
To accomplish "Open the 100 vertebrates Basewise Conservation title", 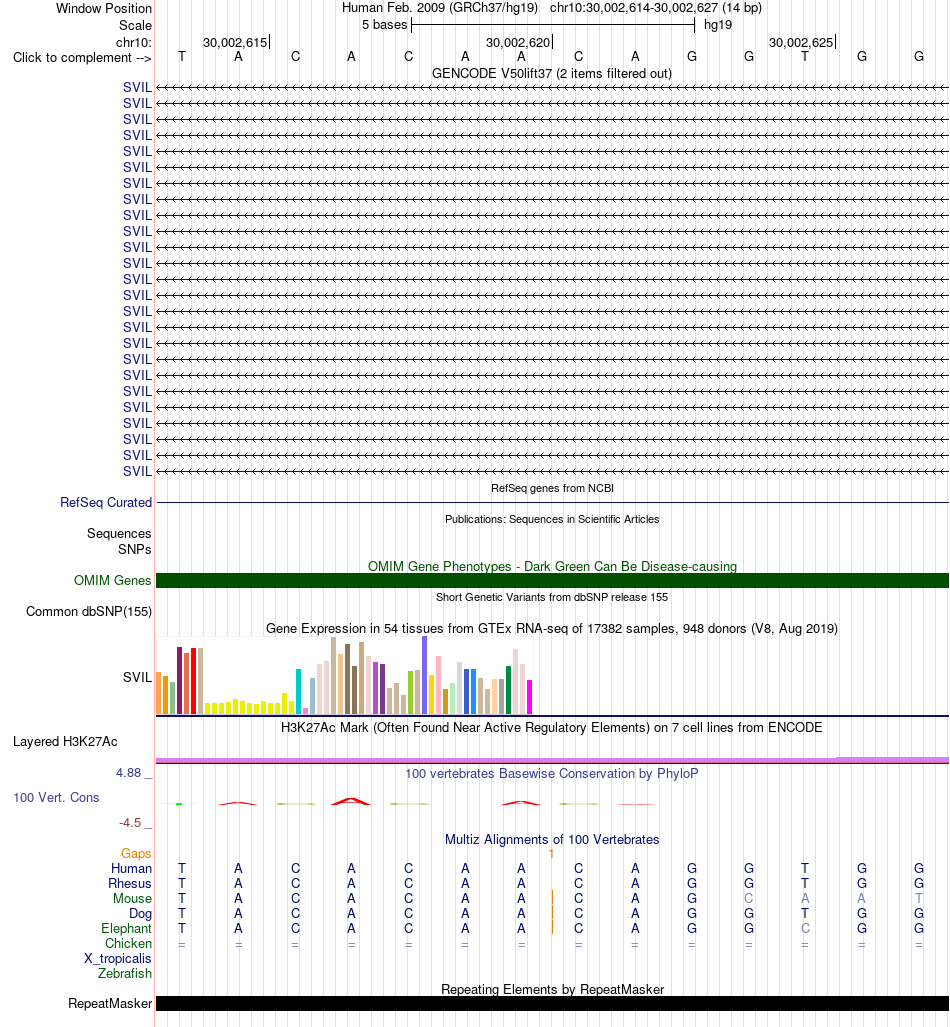I will pos(552,773).
